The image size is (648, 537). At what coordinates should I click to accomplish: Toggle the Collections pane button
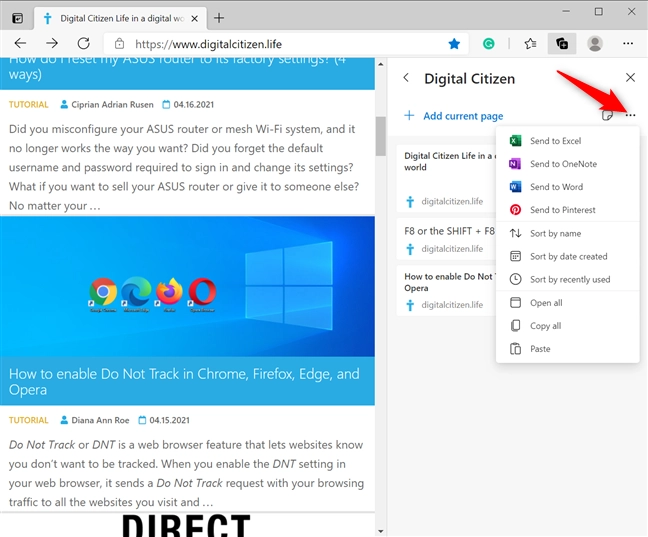562,43
